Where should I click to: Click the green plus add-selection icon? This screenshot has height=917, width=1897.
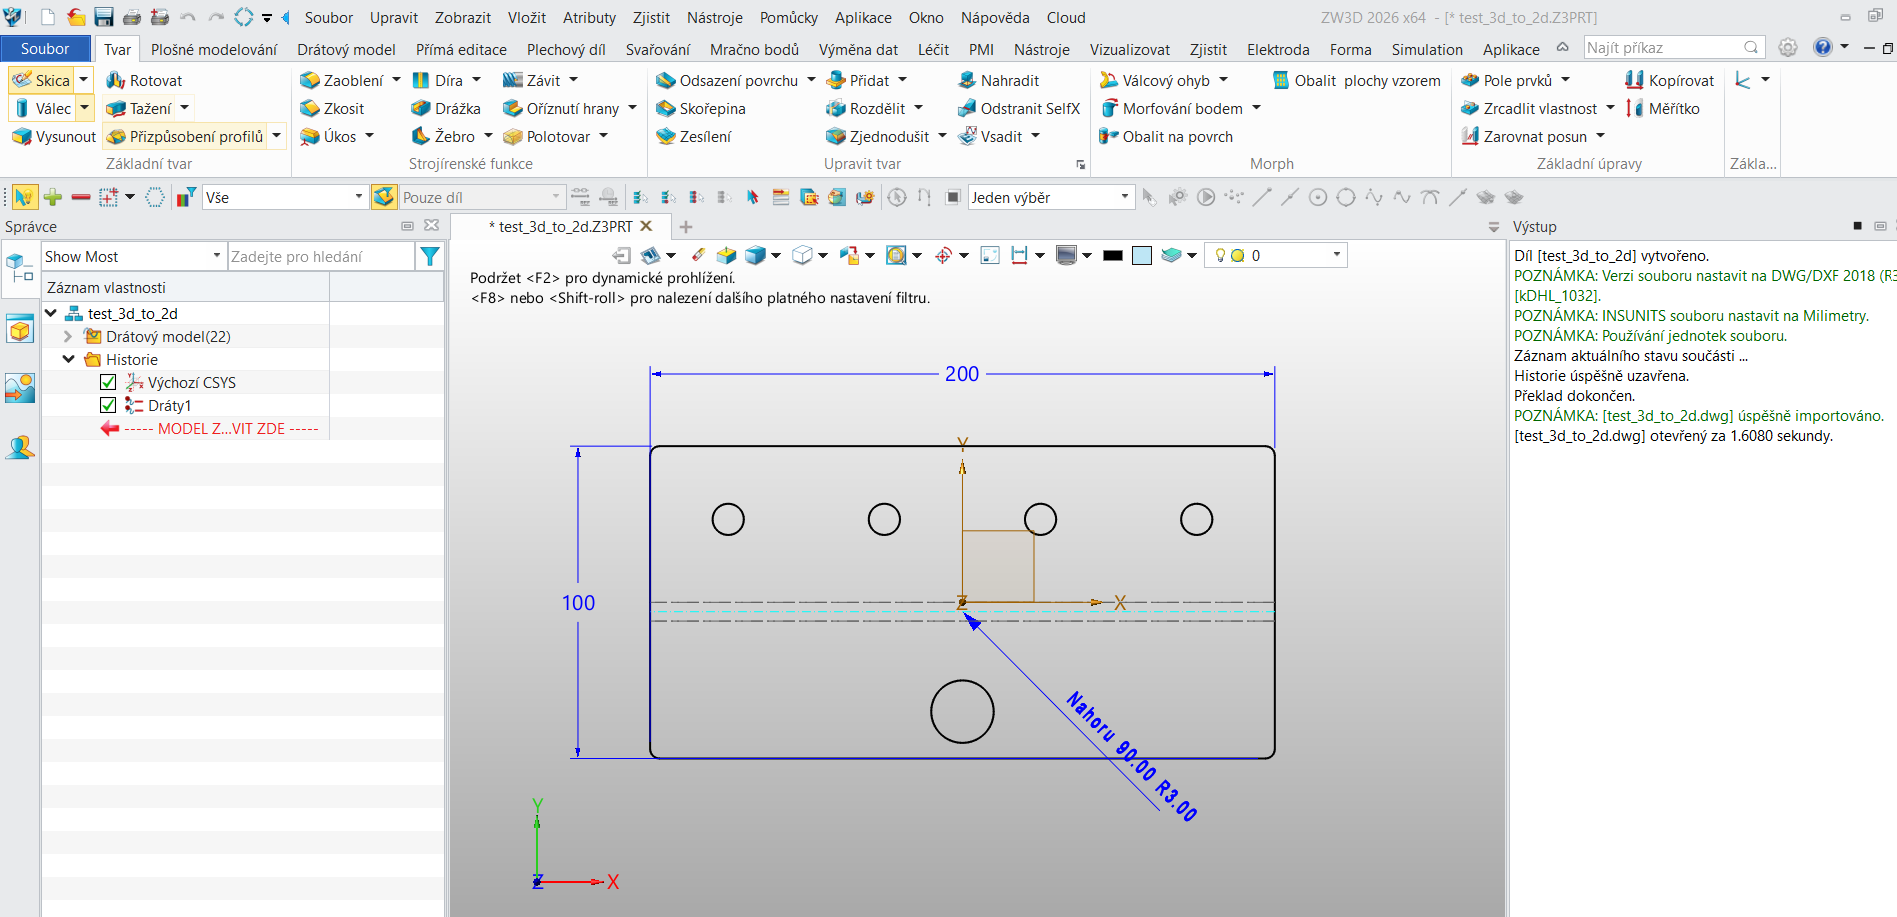point(53,197)
